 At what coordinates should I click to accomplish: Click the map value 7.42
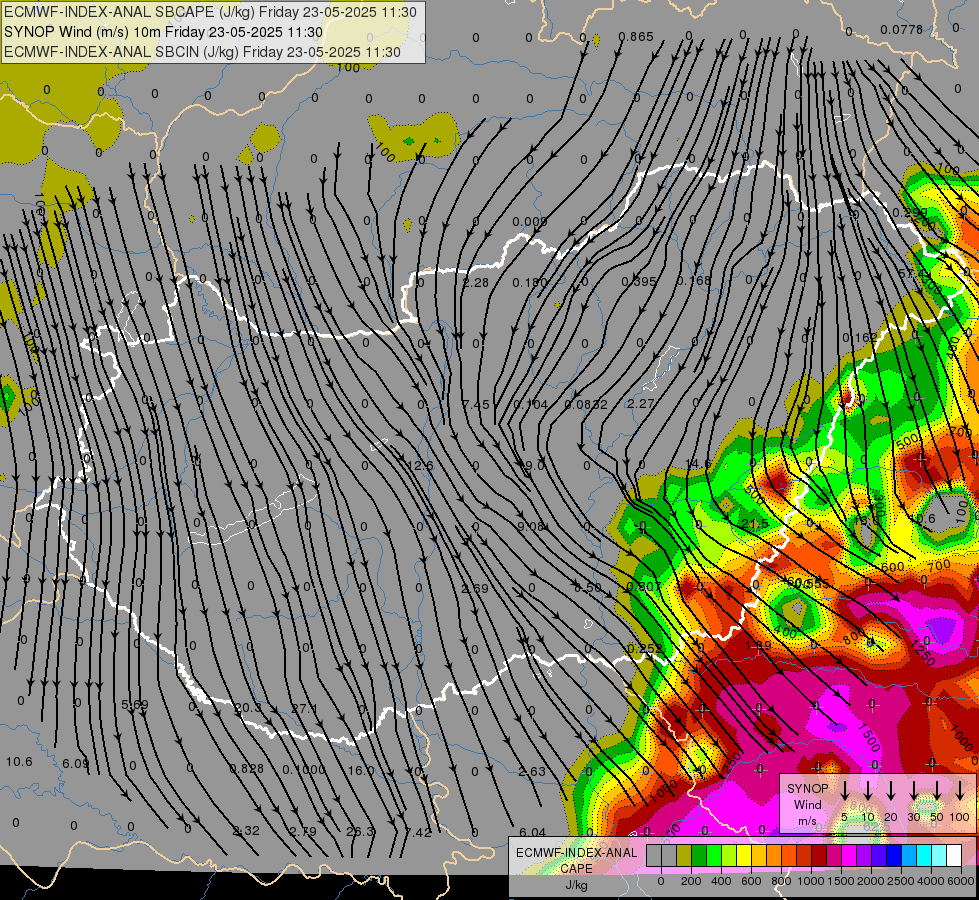[x=418, y=832]
